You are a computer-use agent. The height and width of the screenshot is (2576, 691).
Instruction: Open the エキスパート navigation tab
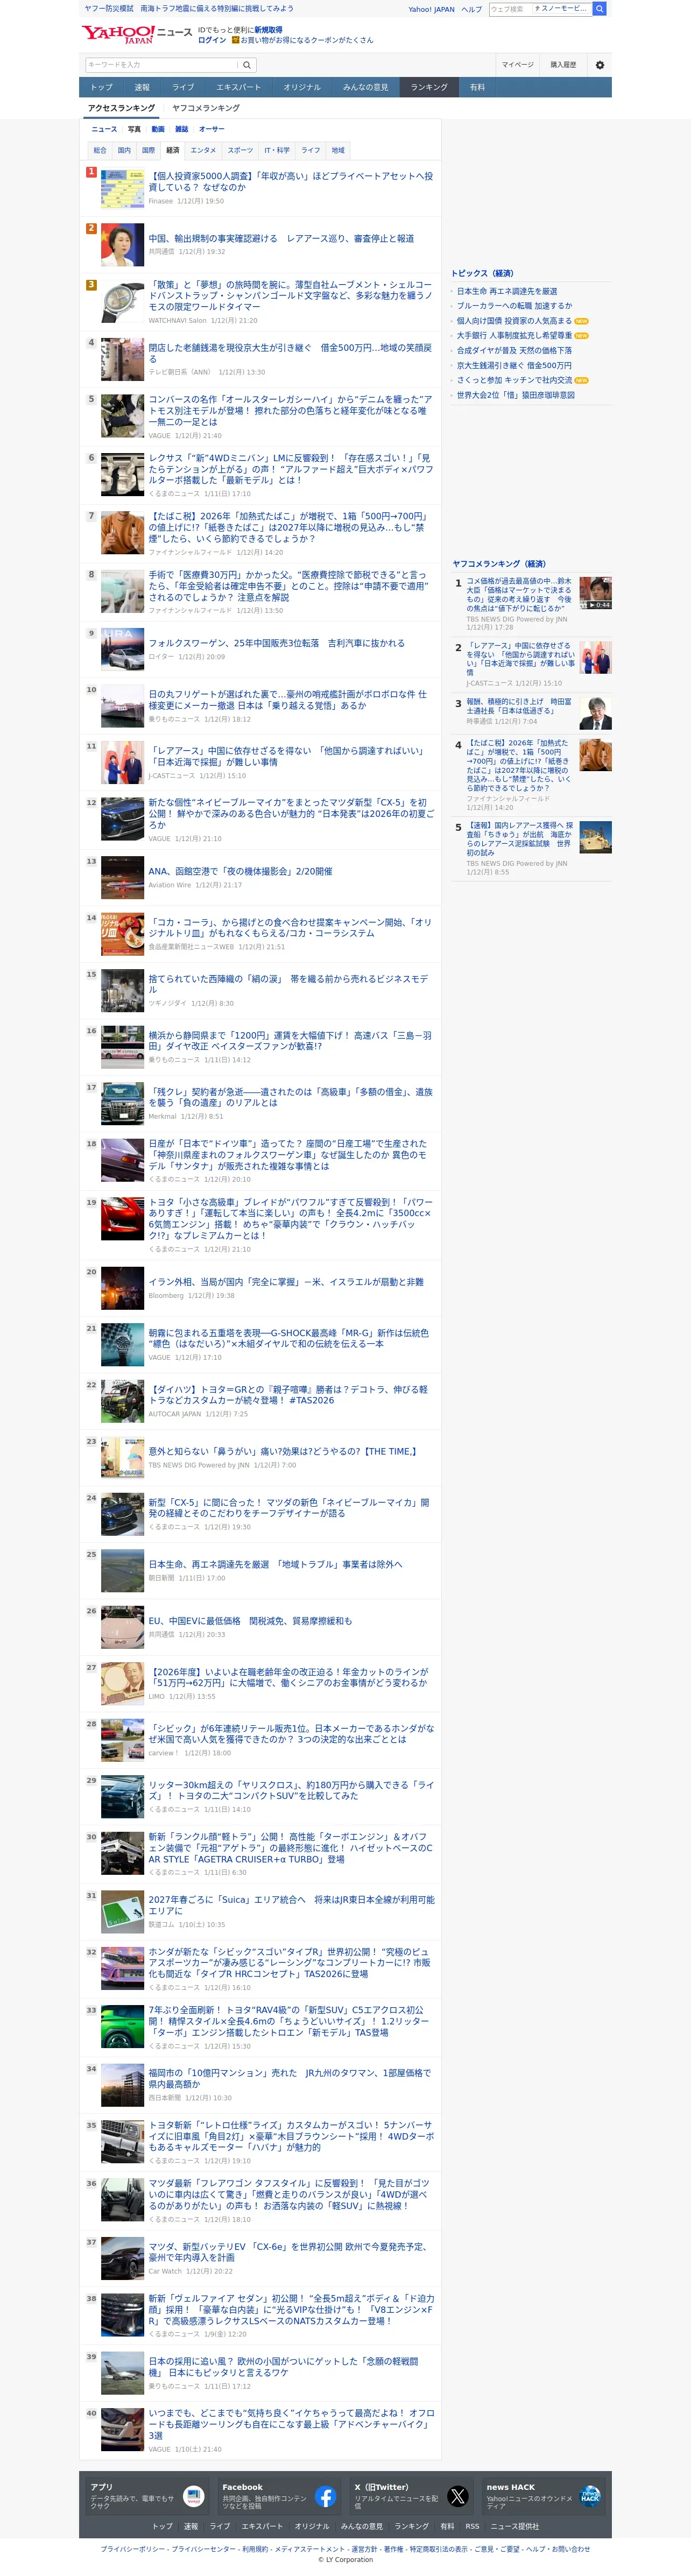coord(238,87)
